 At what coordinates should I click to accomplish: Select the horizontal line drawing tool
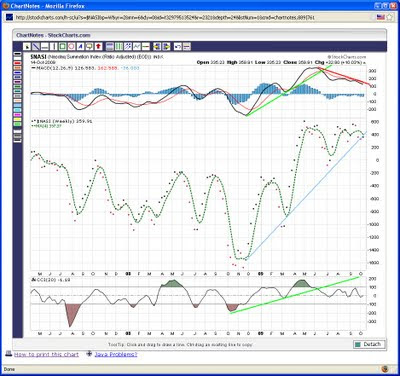pos(45,47)
